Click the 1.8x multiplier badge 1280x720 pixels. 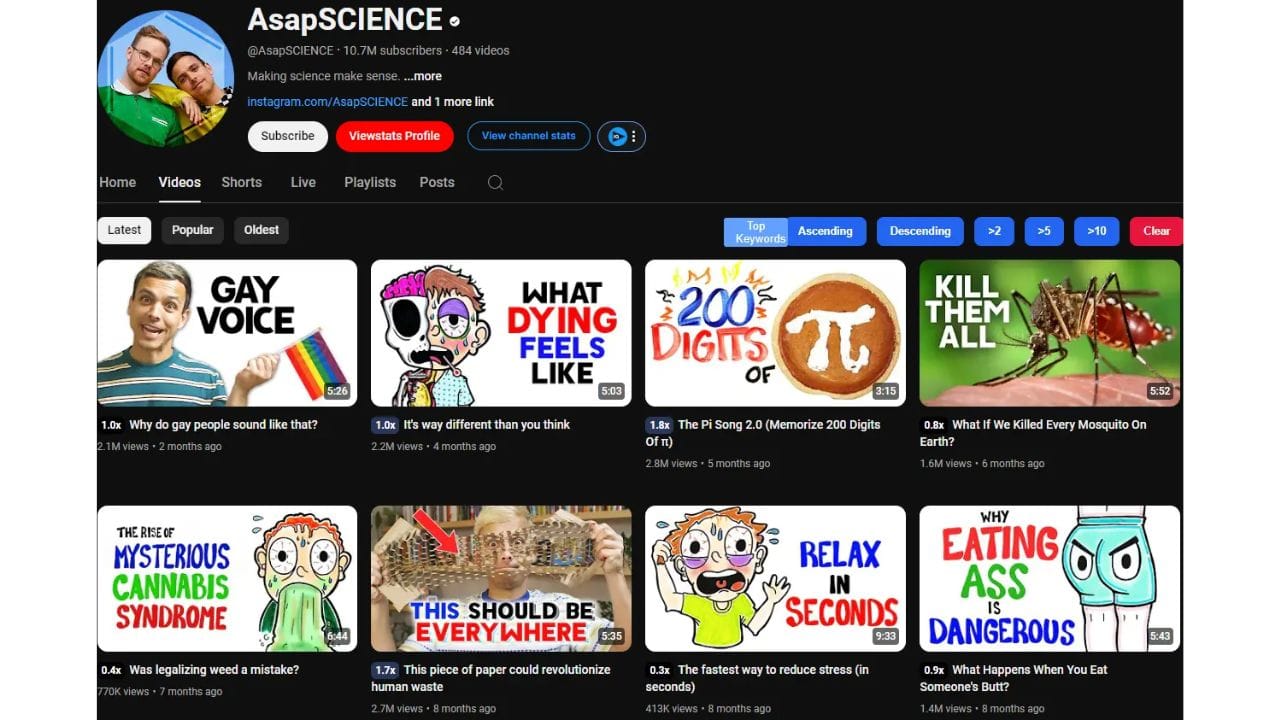tap(659, 425)
